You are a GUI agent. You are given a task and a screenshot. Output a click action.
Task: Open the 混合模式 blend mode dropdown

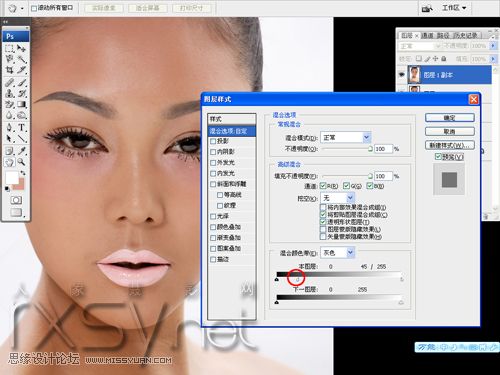click(366, 137)
